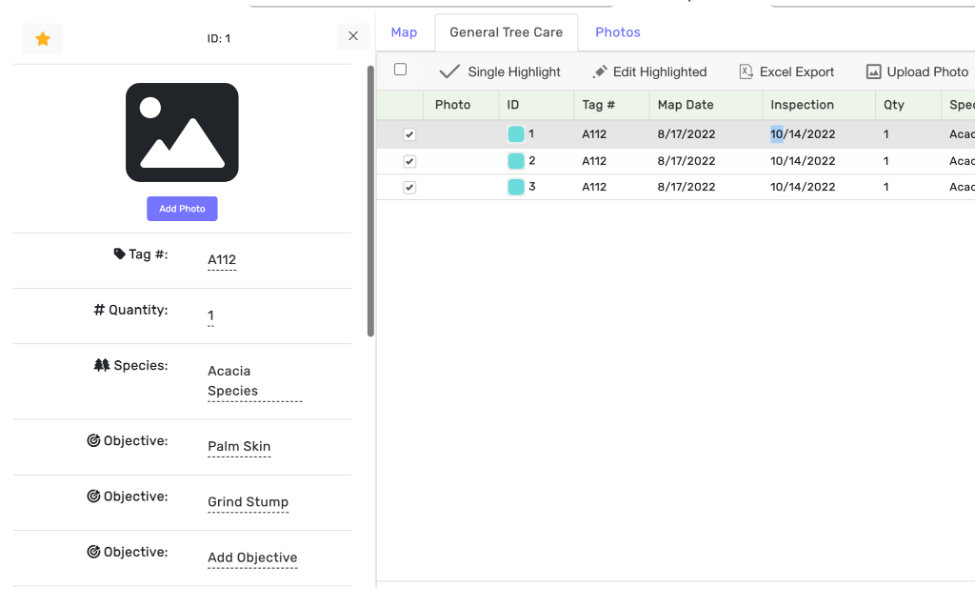Click Map Date 8/17/2022 in row 3
977x589 pixels.
pos(686,187)
